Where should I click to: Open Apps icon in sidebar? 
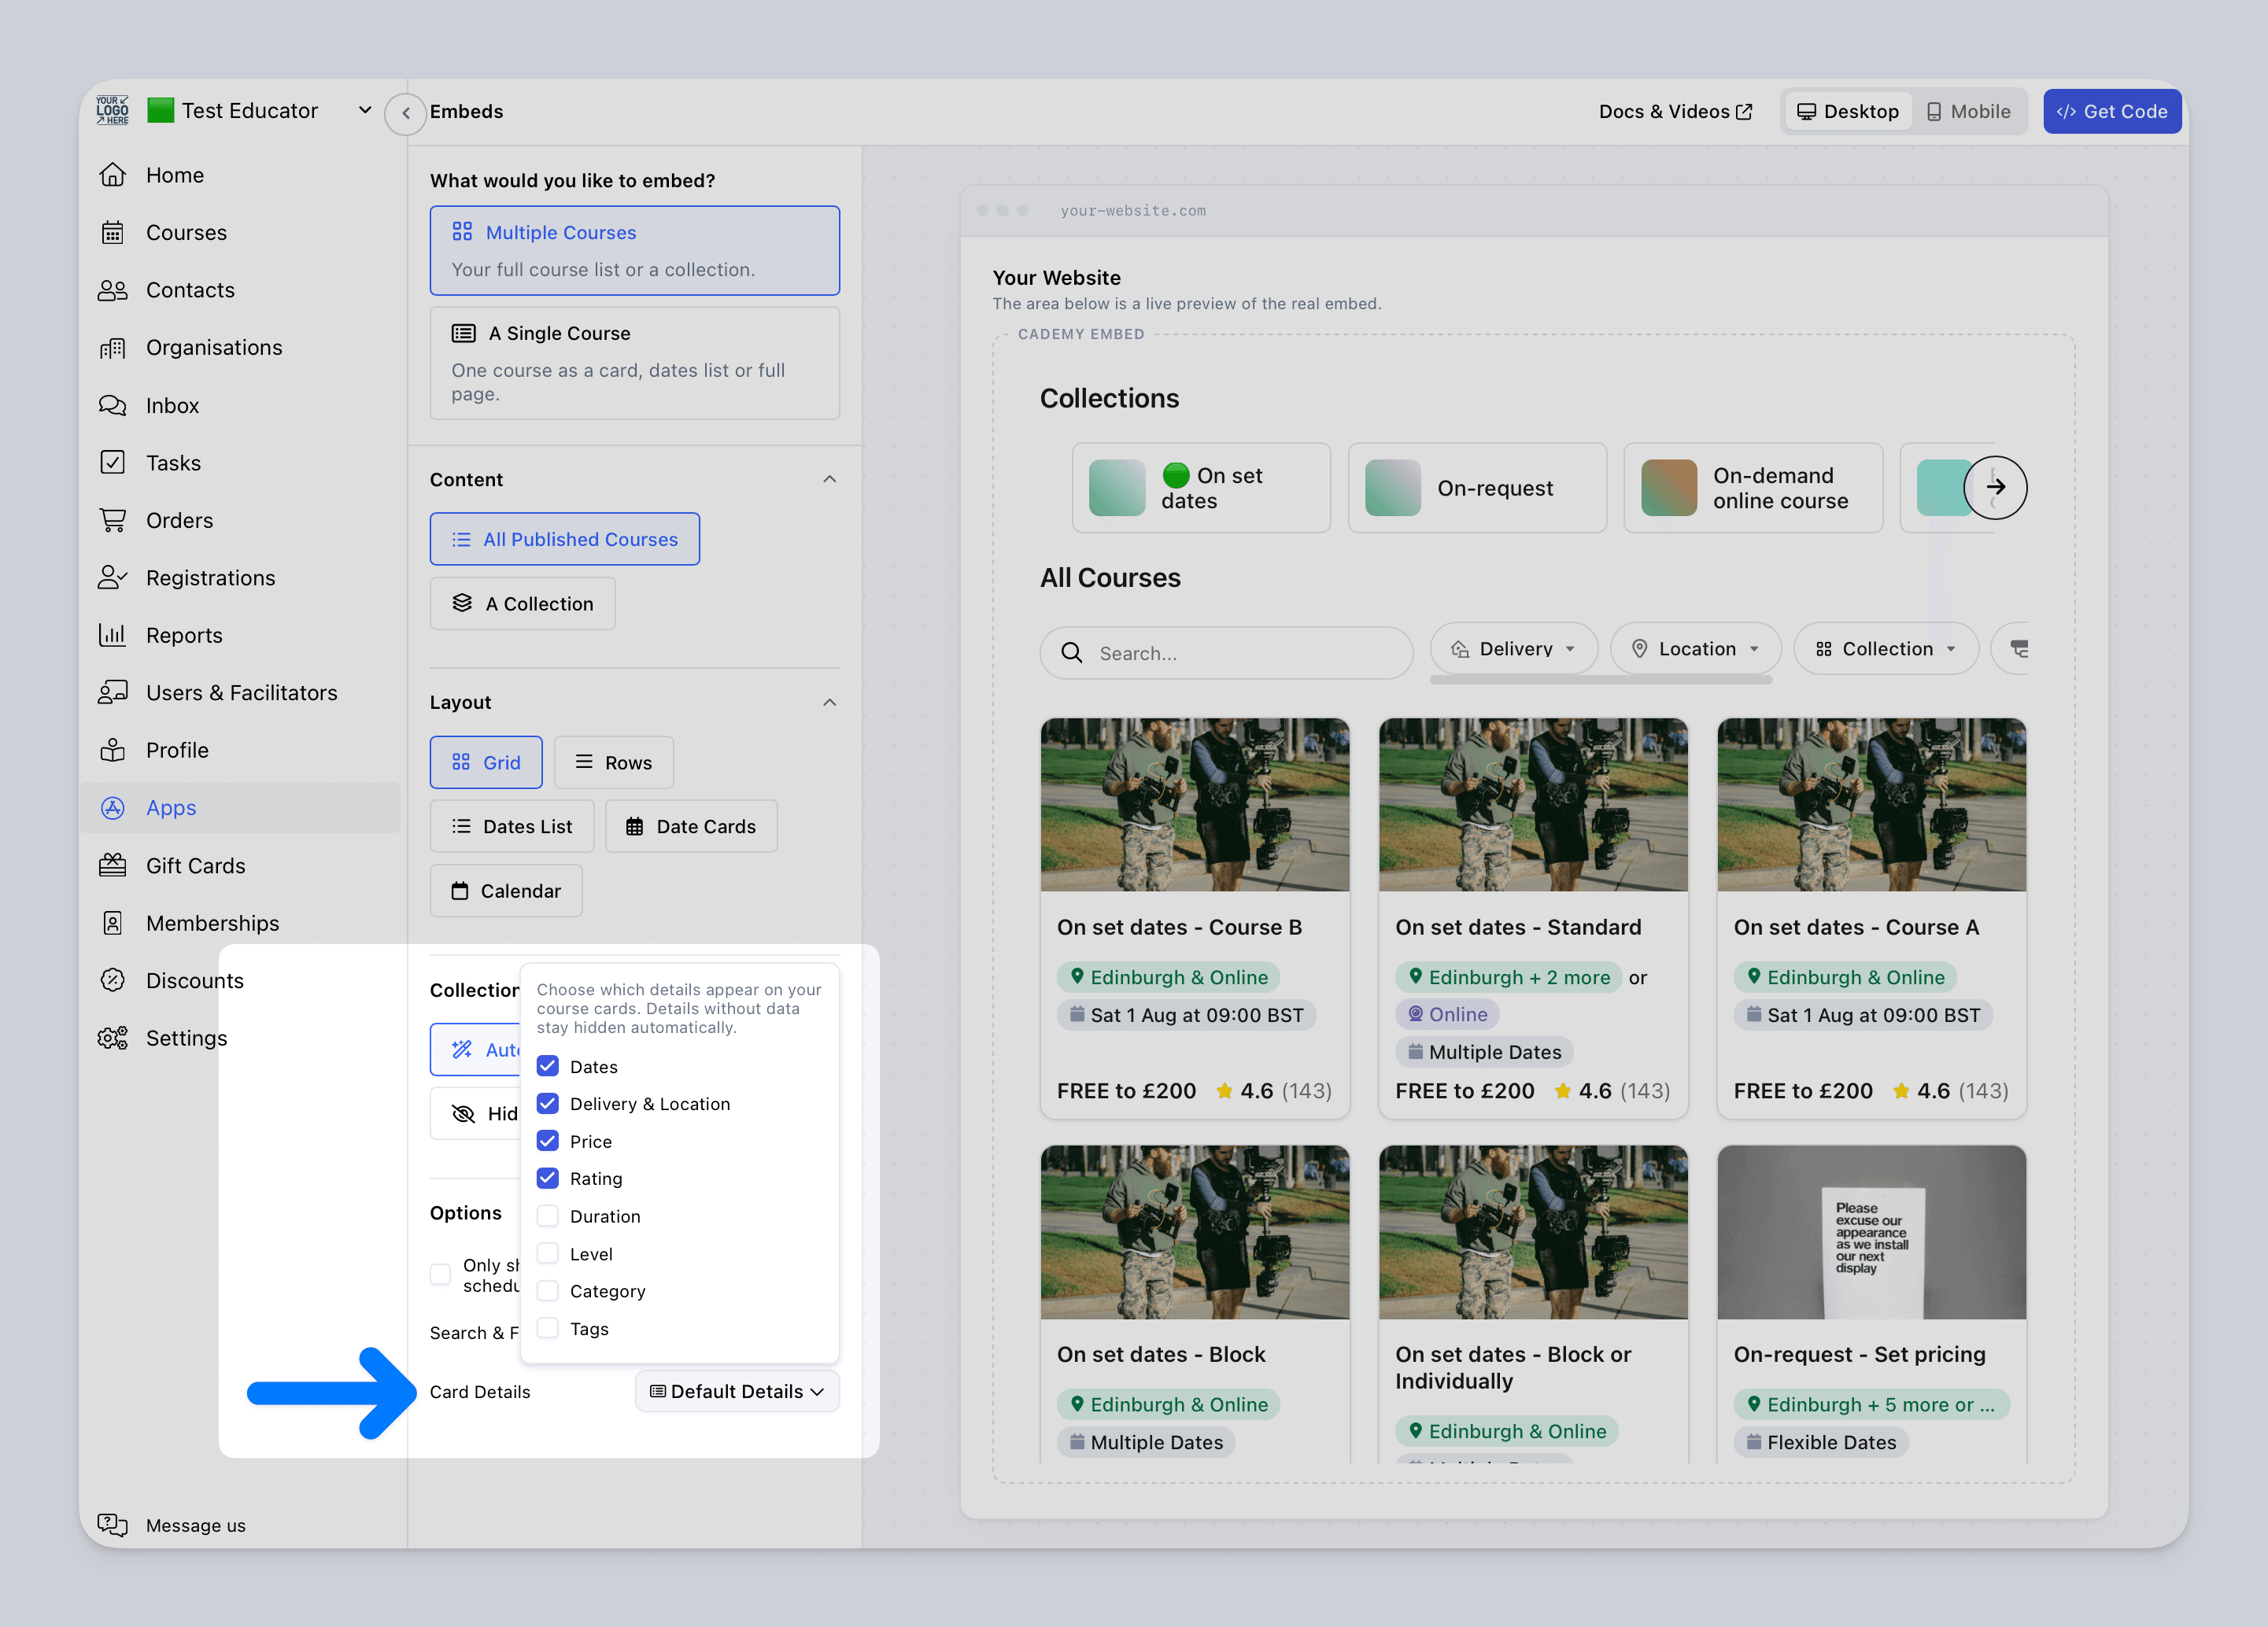[112, 808]
